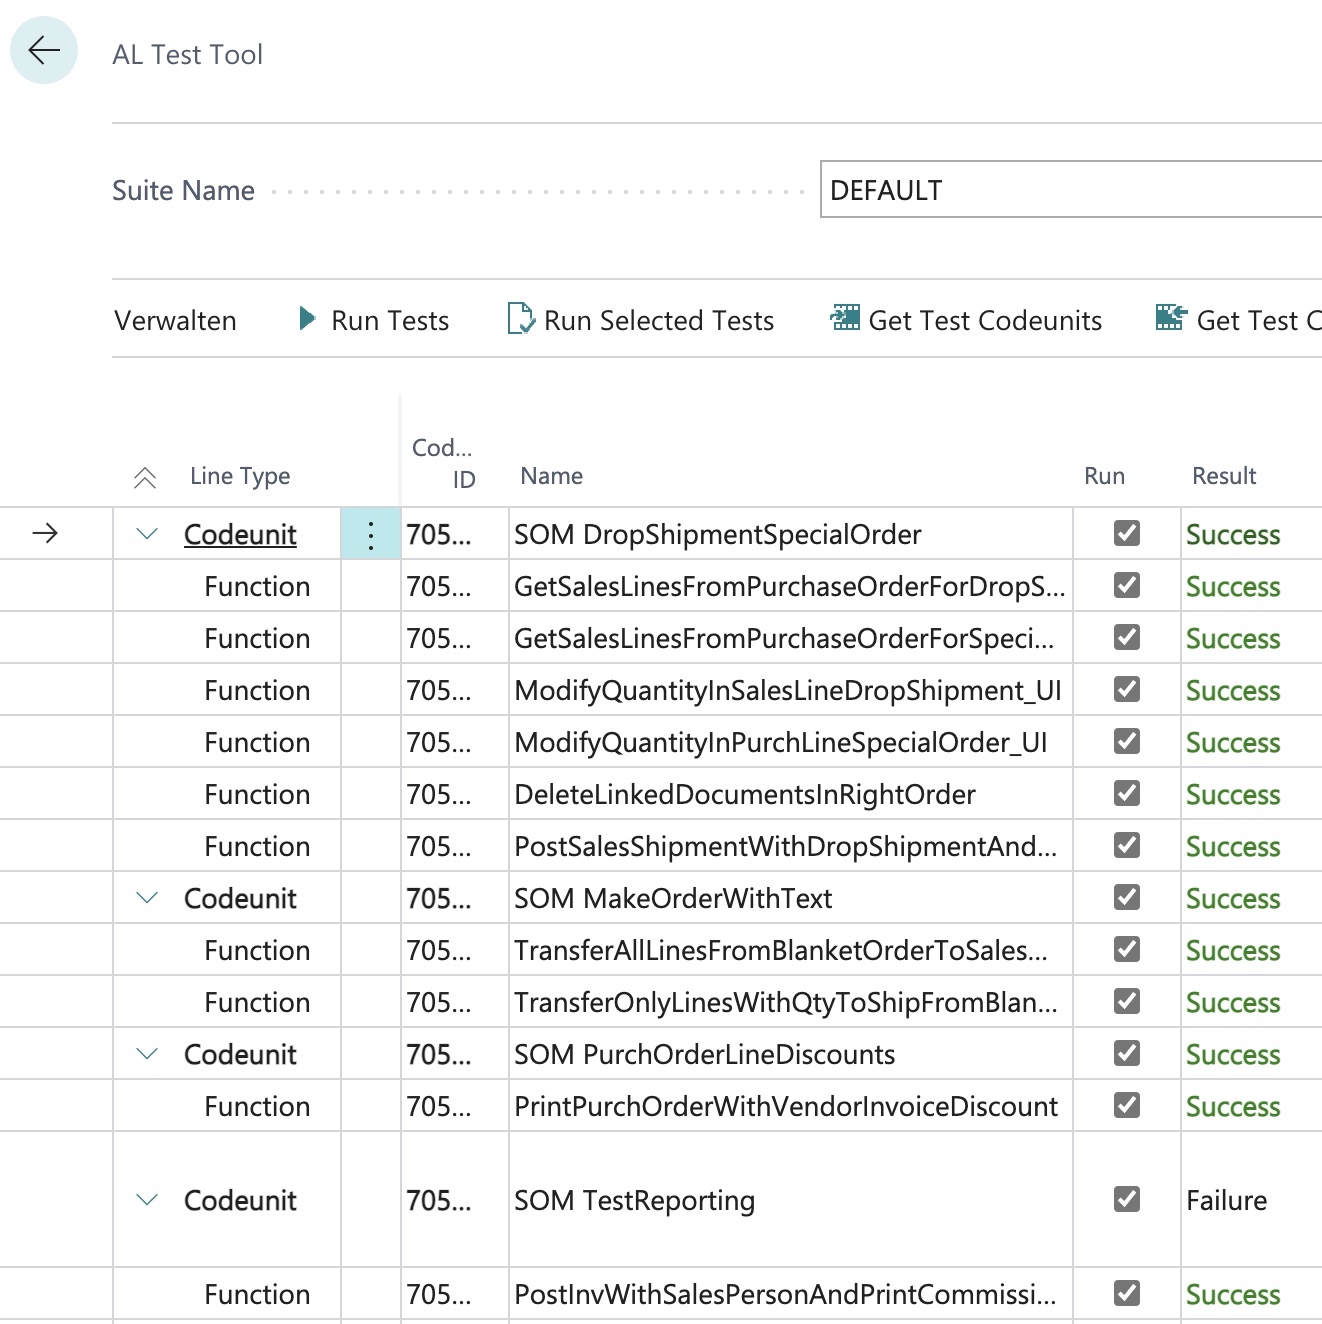Toggle Run checkbox for SOM MakeOrderWithText

tap(1127, 897)
